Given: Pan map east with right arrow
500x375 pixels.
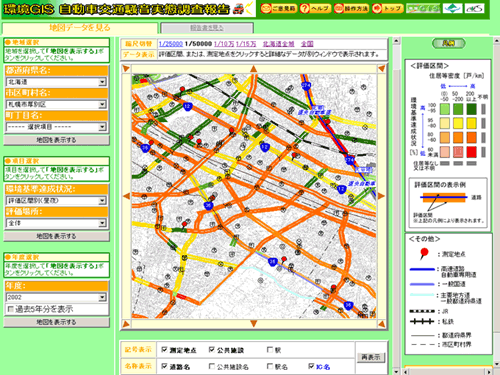Looking at the screenshot, I should [381, 196].
